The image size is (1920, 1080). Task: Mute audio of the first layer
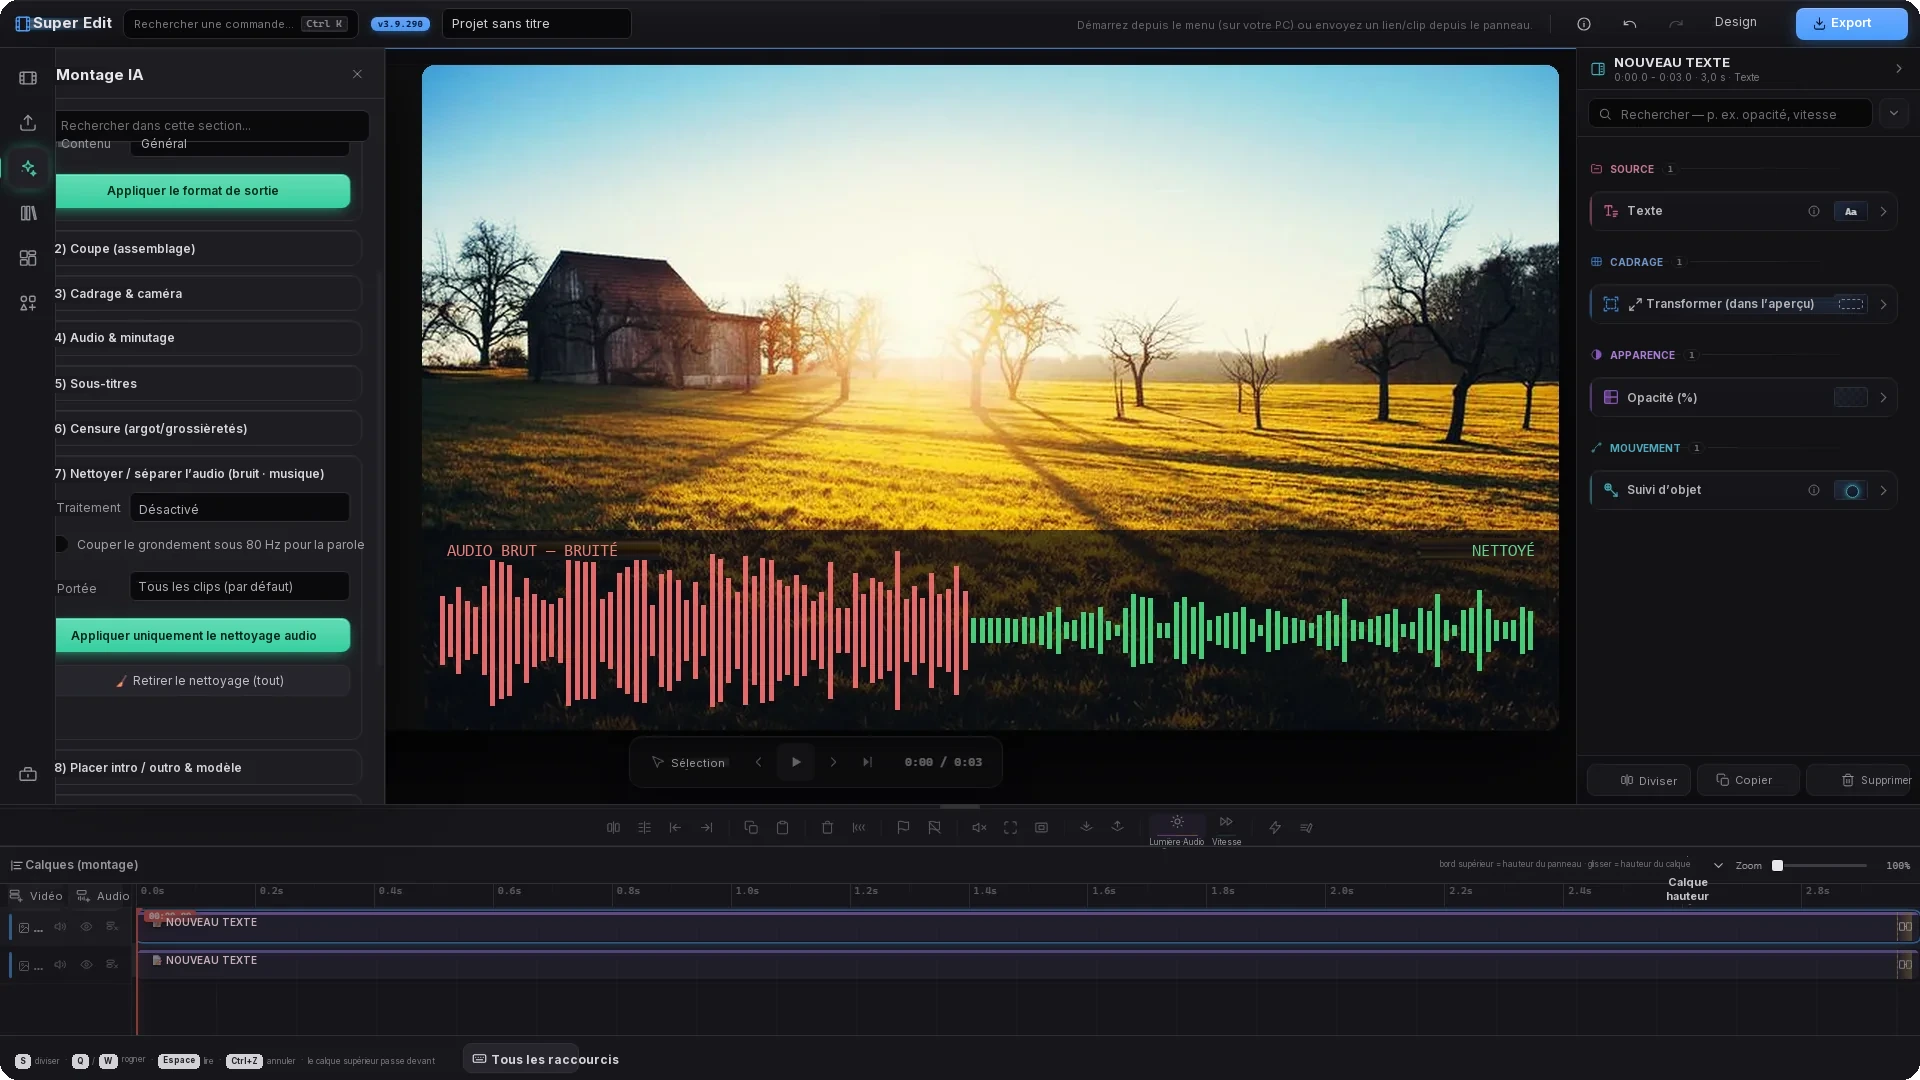pyautogui.click(x=60, y=927)
